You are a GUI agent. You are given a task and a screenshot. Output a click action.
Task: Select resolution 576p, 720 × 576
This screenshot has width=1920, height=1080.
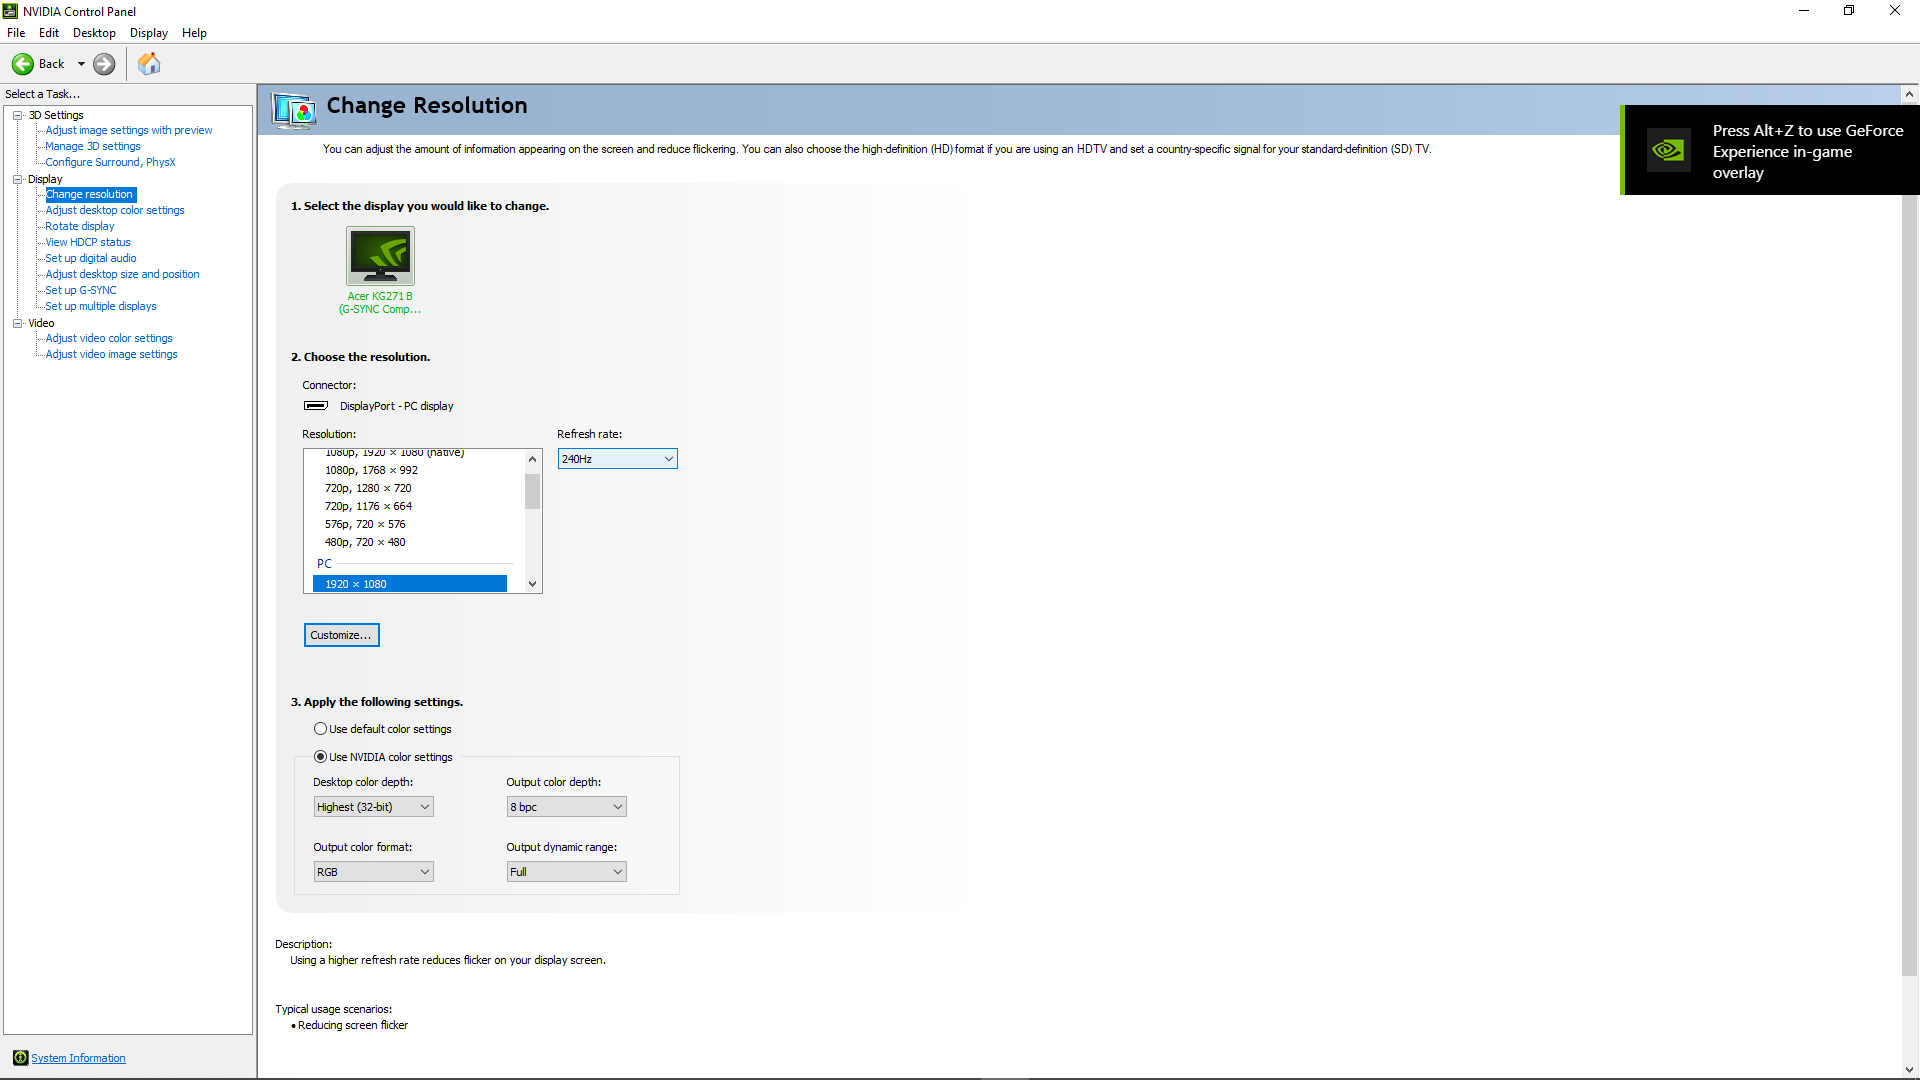(365, 524)
